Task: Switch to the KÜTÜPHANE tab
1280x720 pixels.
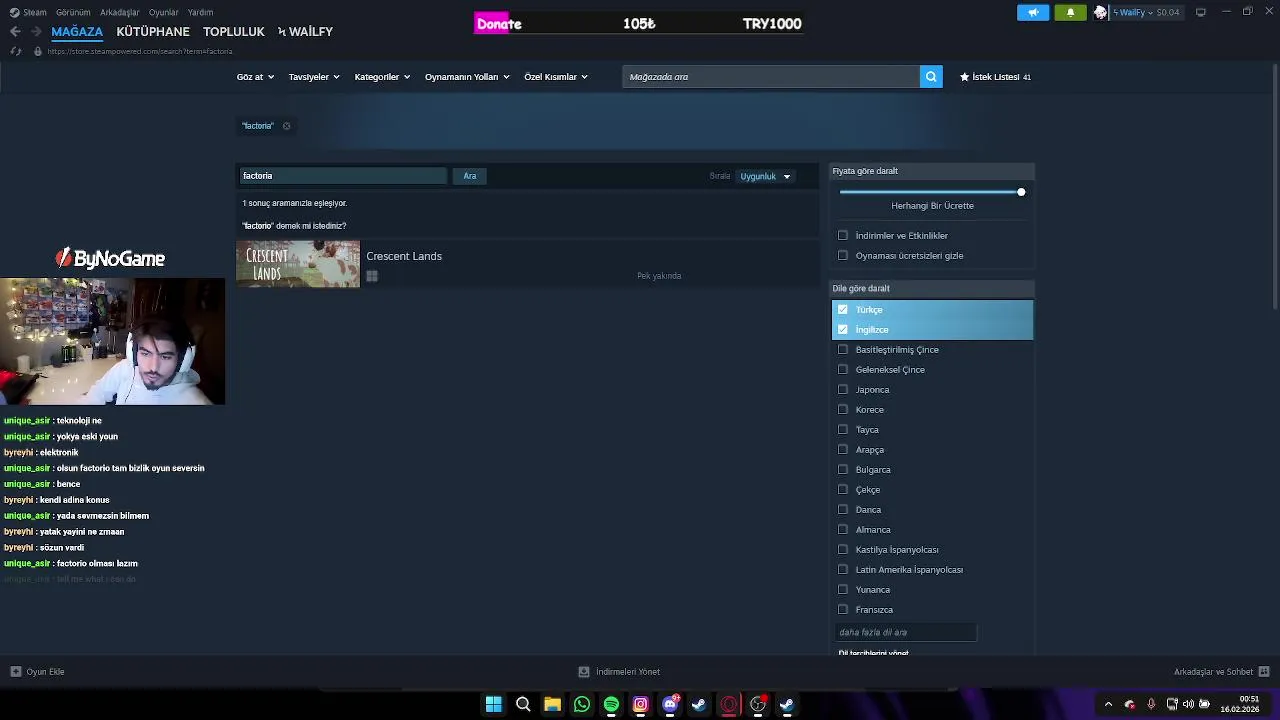Action: click(x=153, y=32)
